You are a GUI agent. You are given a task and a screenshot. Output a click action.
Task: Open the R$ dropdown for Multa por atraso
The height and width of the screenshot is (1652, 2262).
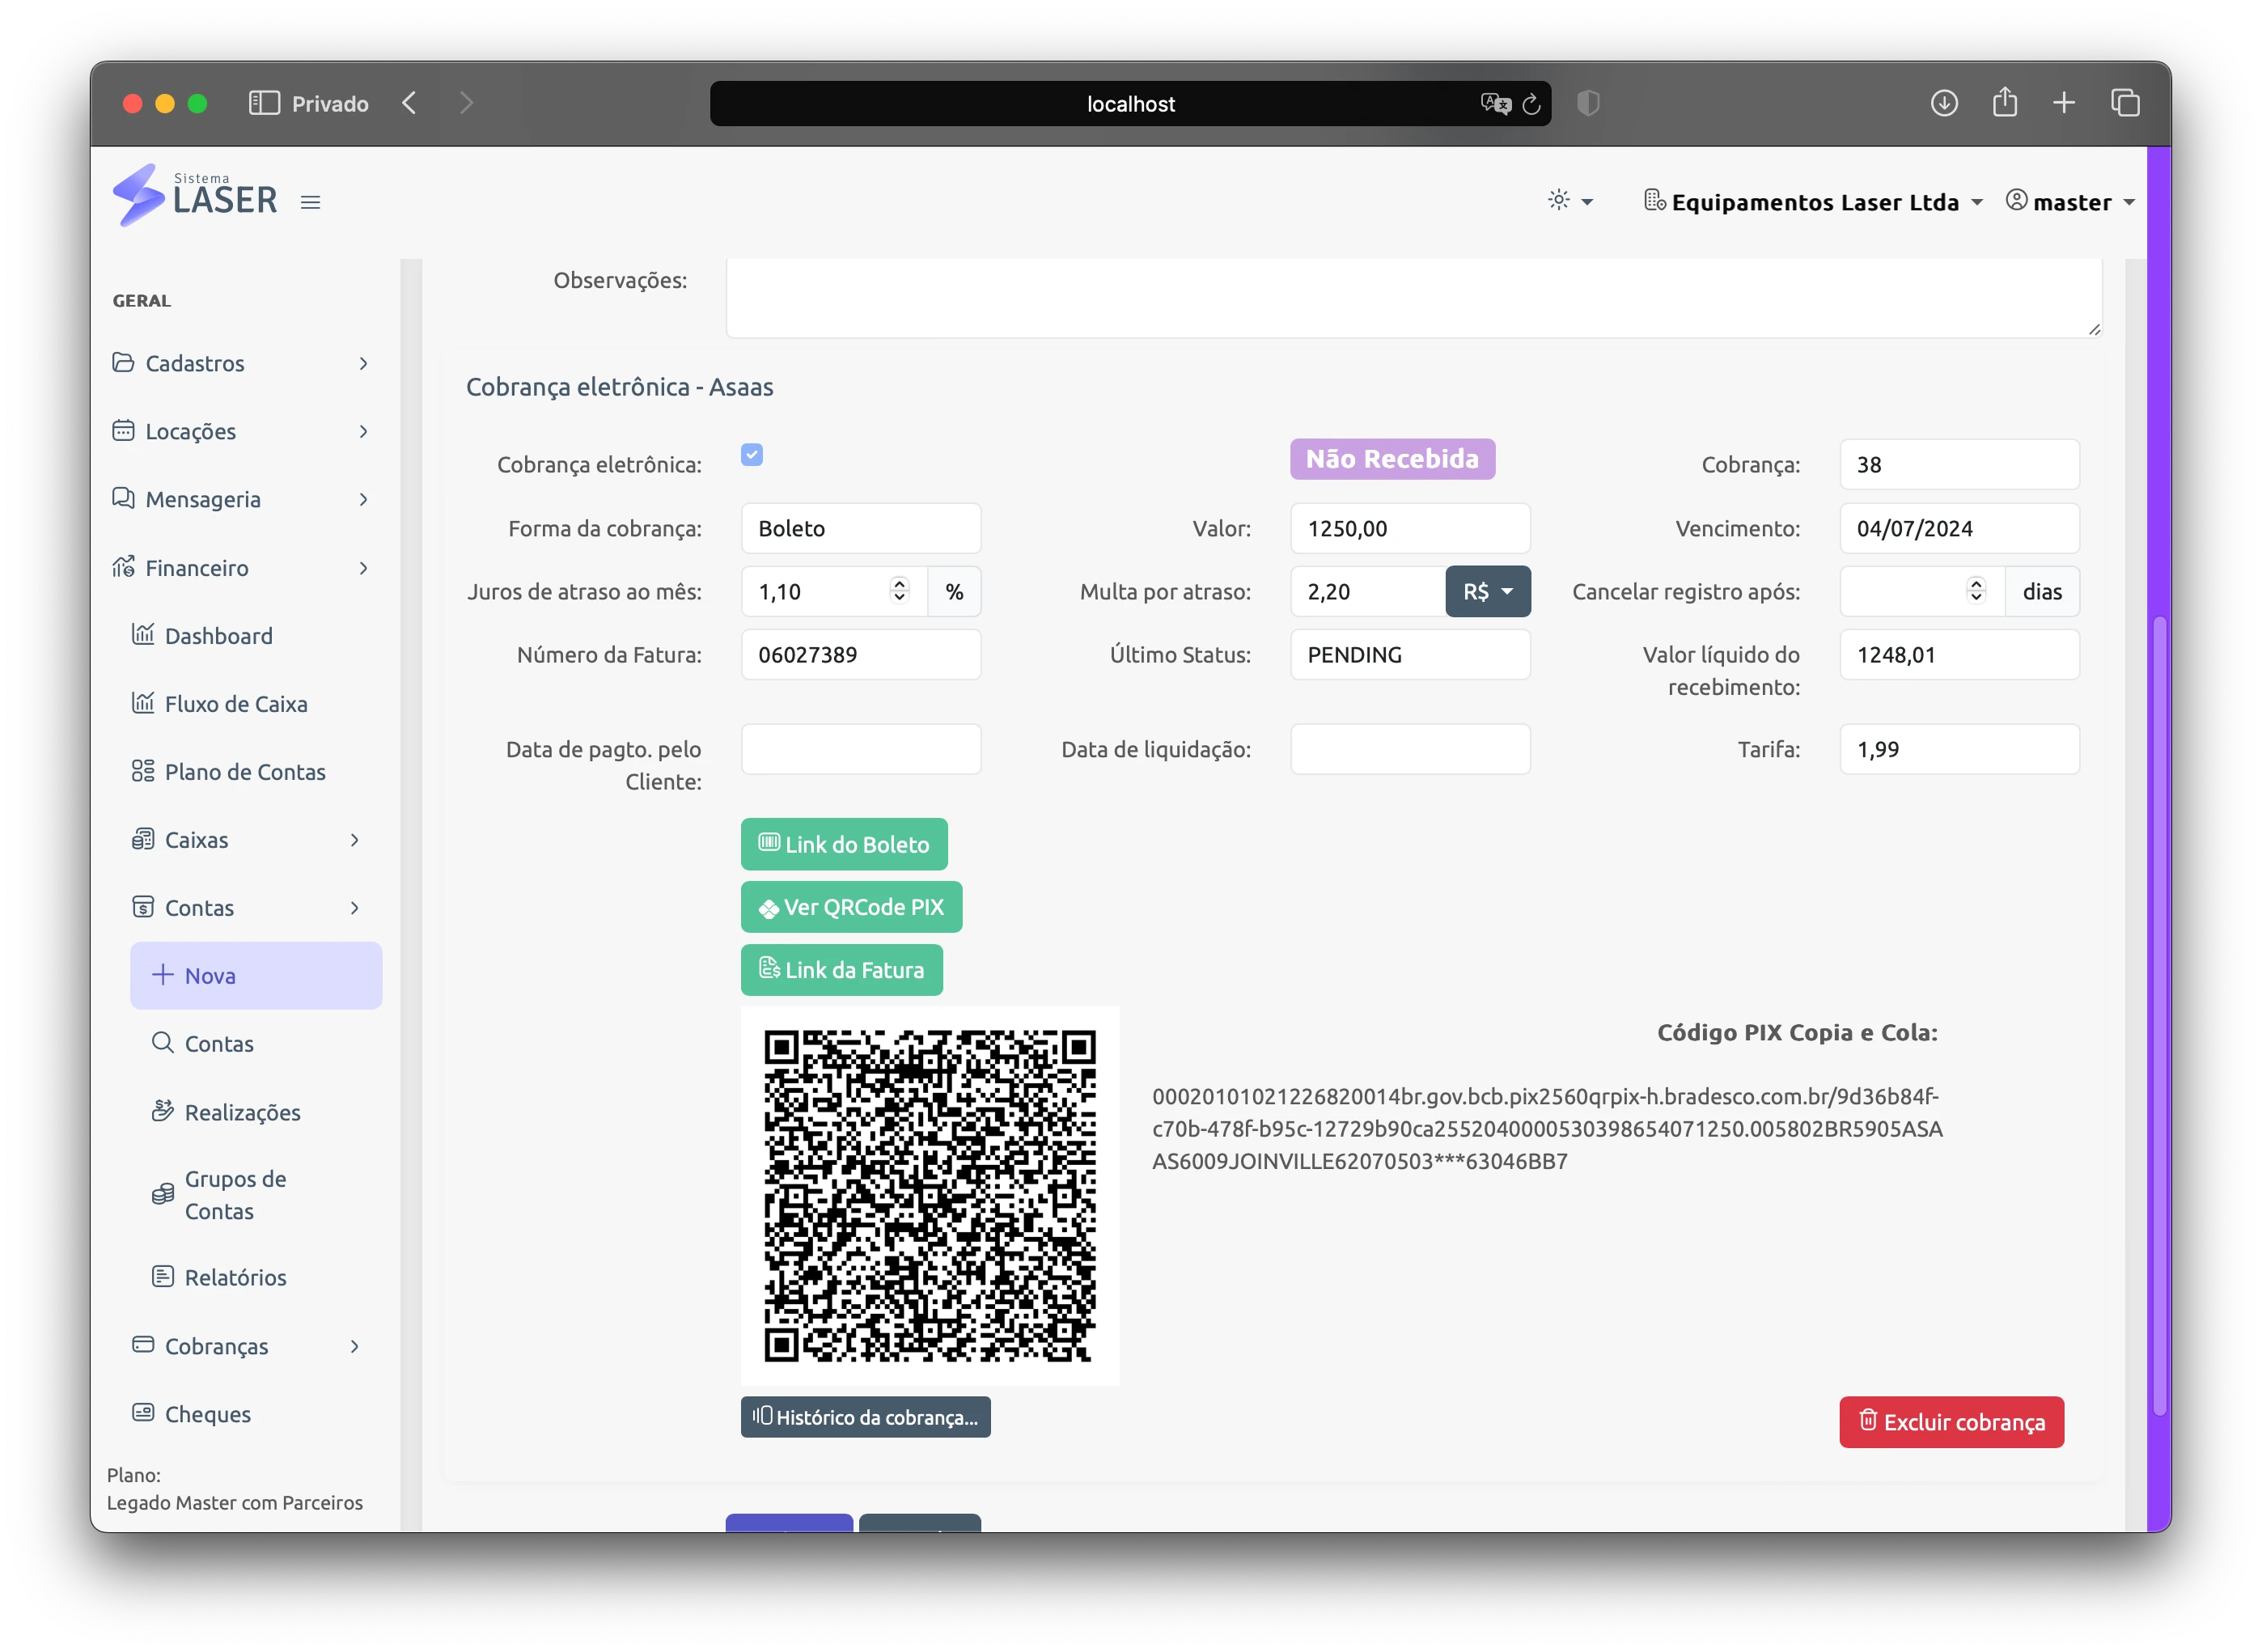(1487, 591)
